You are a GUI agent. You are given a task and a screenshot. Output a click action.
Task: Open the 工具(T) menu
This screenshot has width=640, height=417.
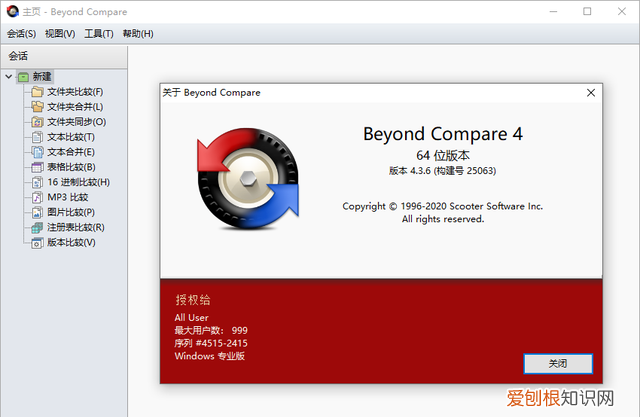(99, 34)
